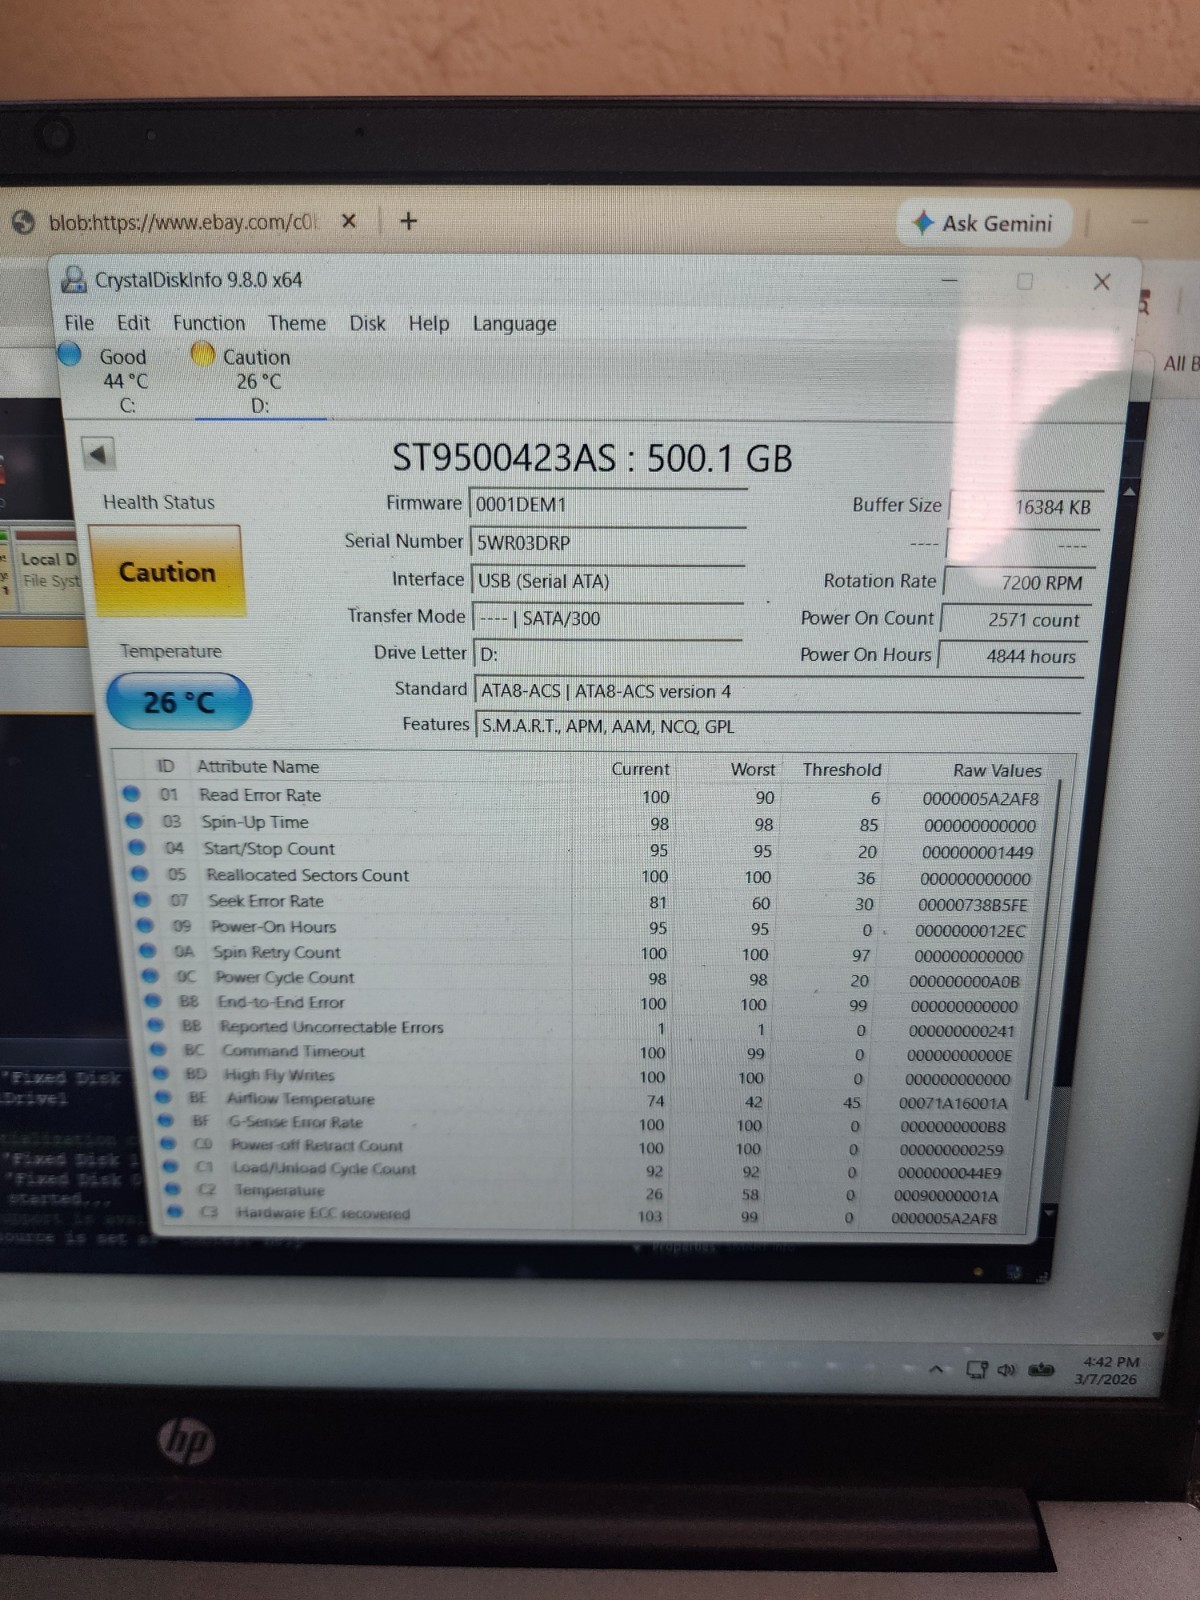This screenshot has height=1600, width=1200.
Task: Click the yellow Caution health status button
Action: tap(167, 571)
